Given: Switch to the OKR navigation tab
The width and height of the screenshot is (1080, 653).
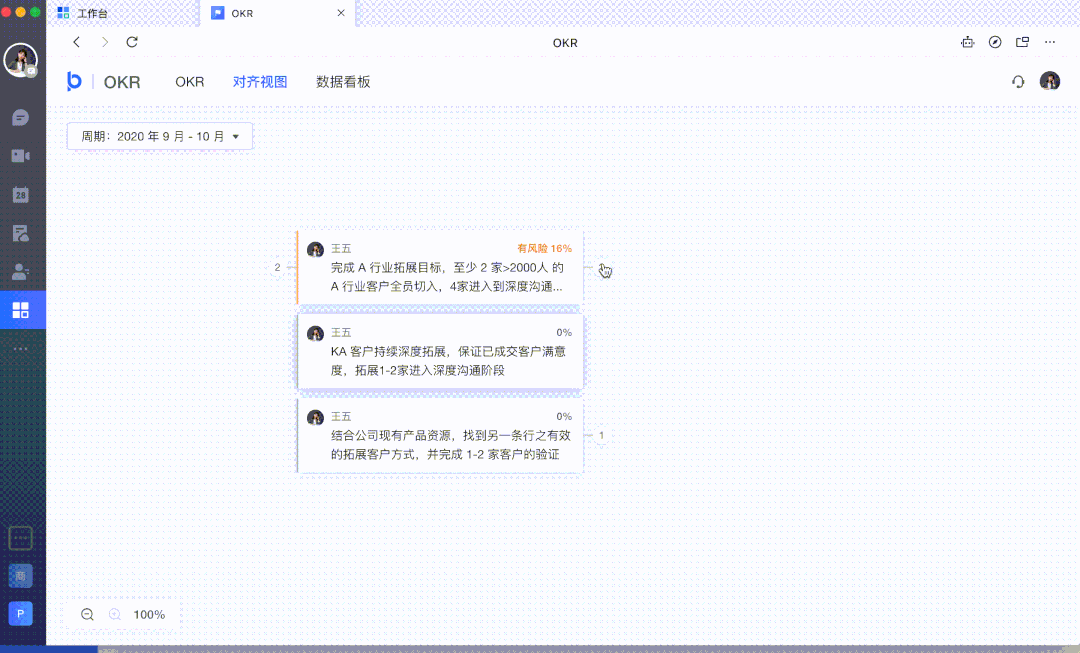Looking at the screenshot, I should [x=189, y=82].
